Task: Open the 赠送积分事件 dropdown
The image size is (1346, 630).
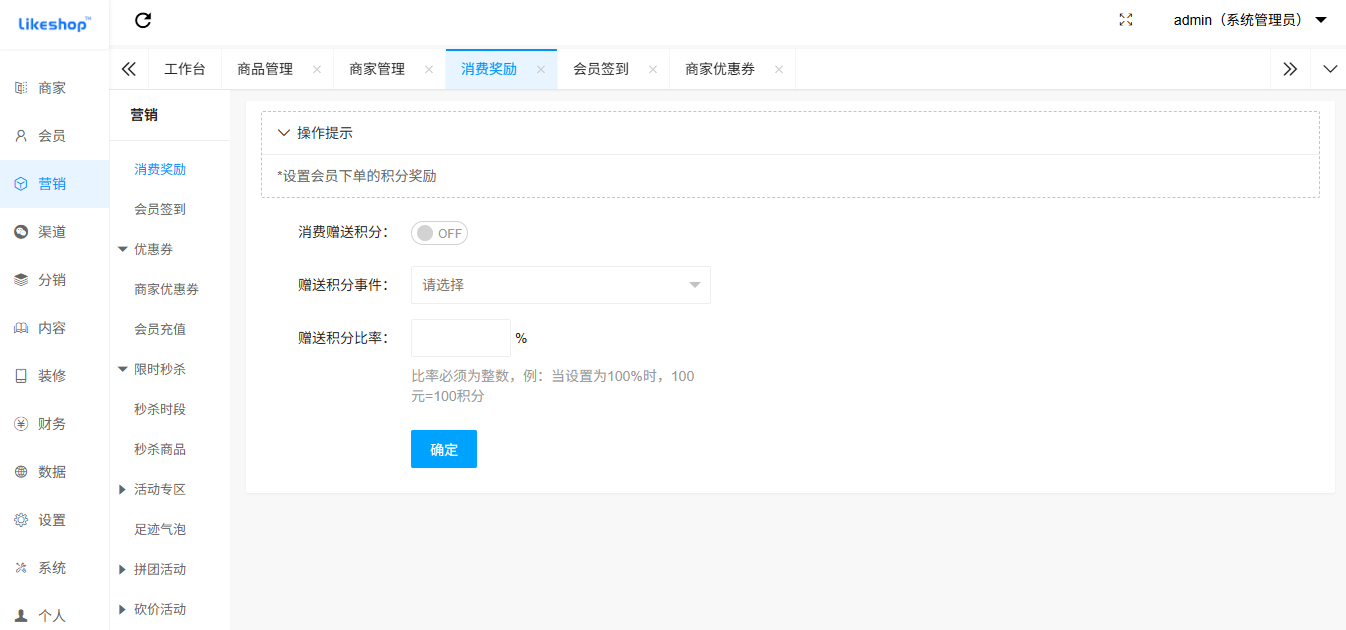Action: (560, 285)
